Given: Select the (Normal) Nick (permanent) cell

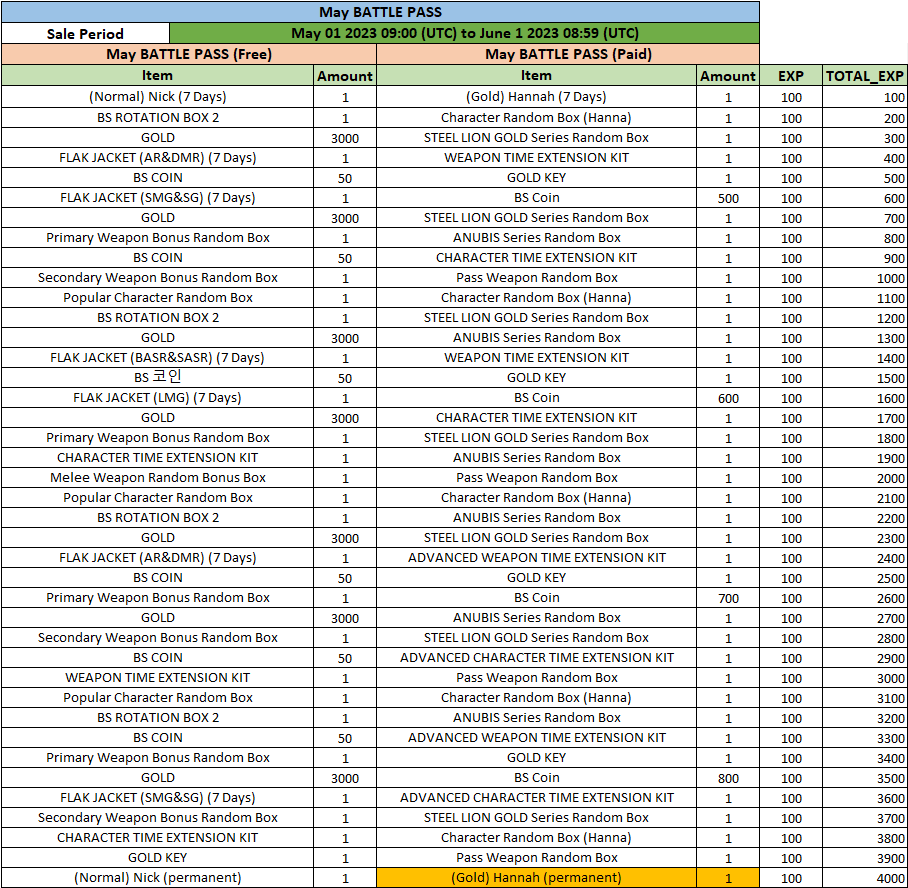Looking at the screenshot, I should point(157,878).
